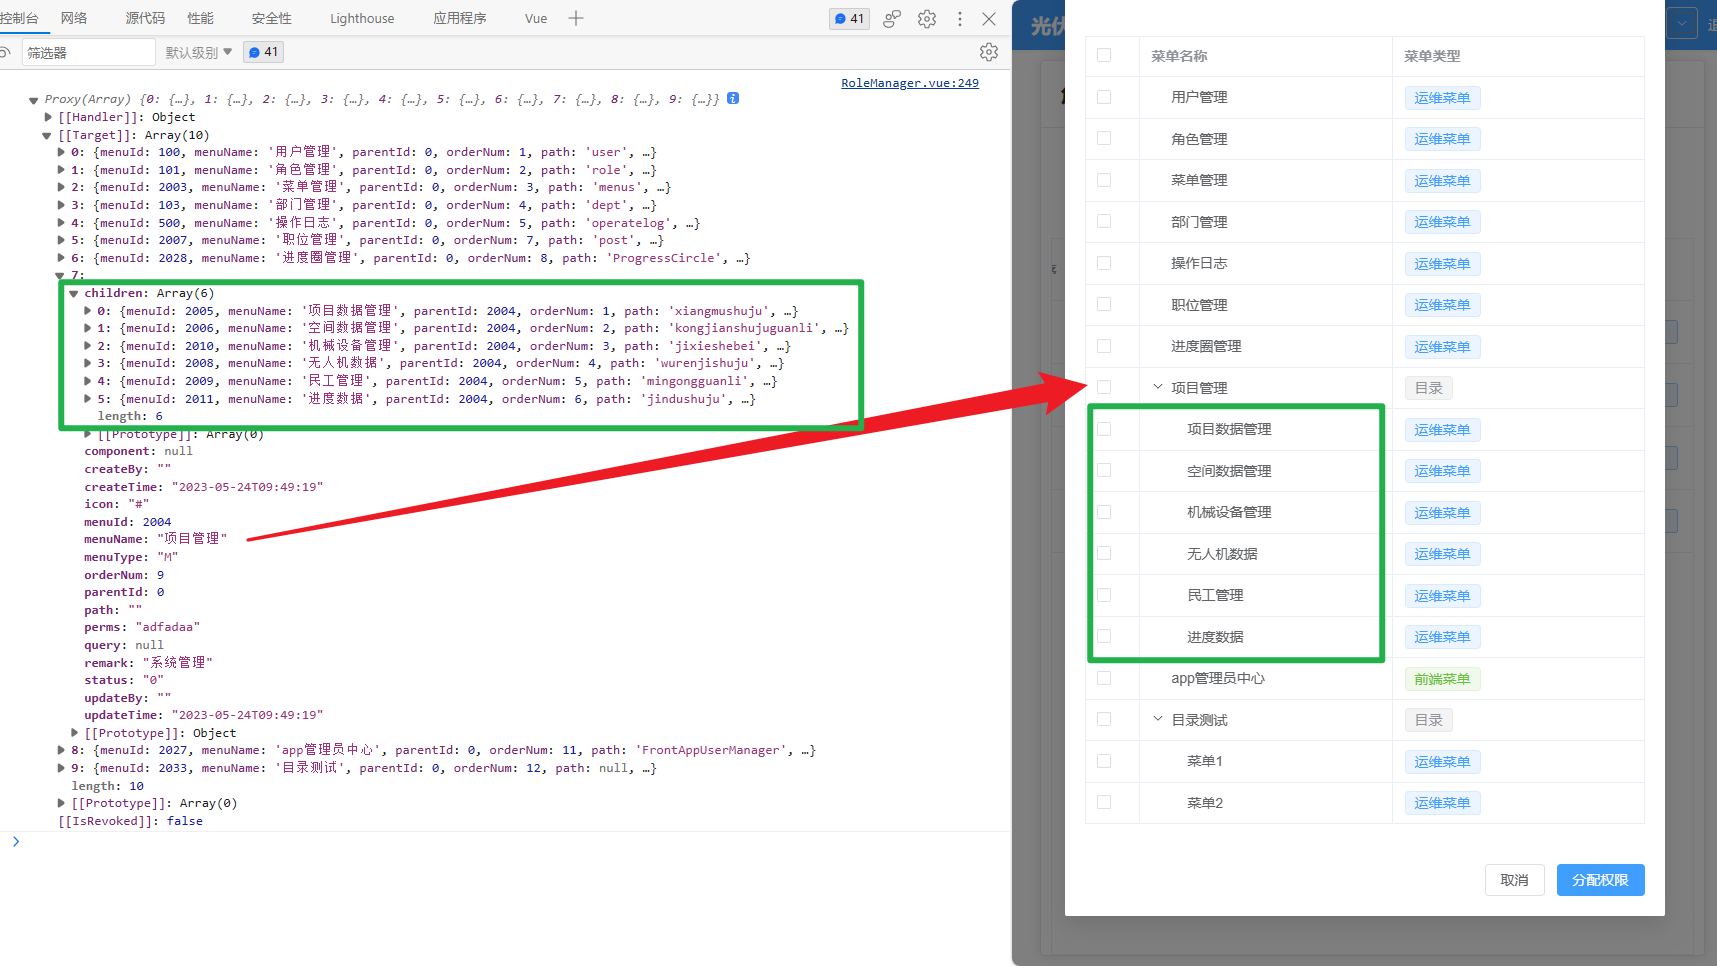Switch to the 安全性 tab
The height and width of the screenshot is (966, 1717).
(272, 18)
